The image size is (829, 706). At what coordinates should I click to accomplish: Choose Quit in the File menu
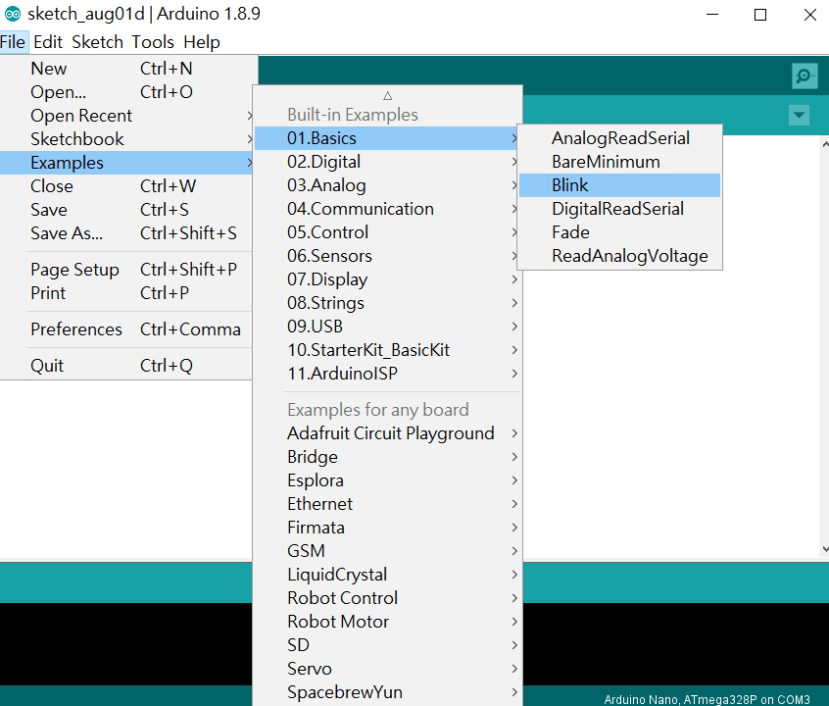[126, 365]
